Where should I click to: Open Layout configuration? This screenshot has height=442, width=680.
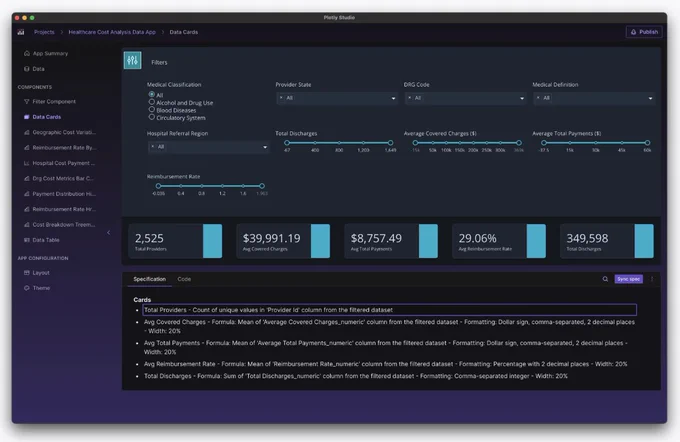coord(41,273)
